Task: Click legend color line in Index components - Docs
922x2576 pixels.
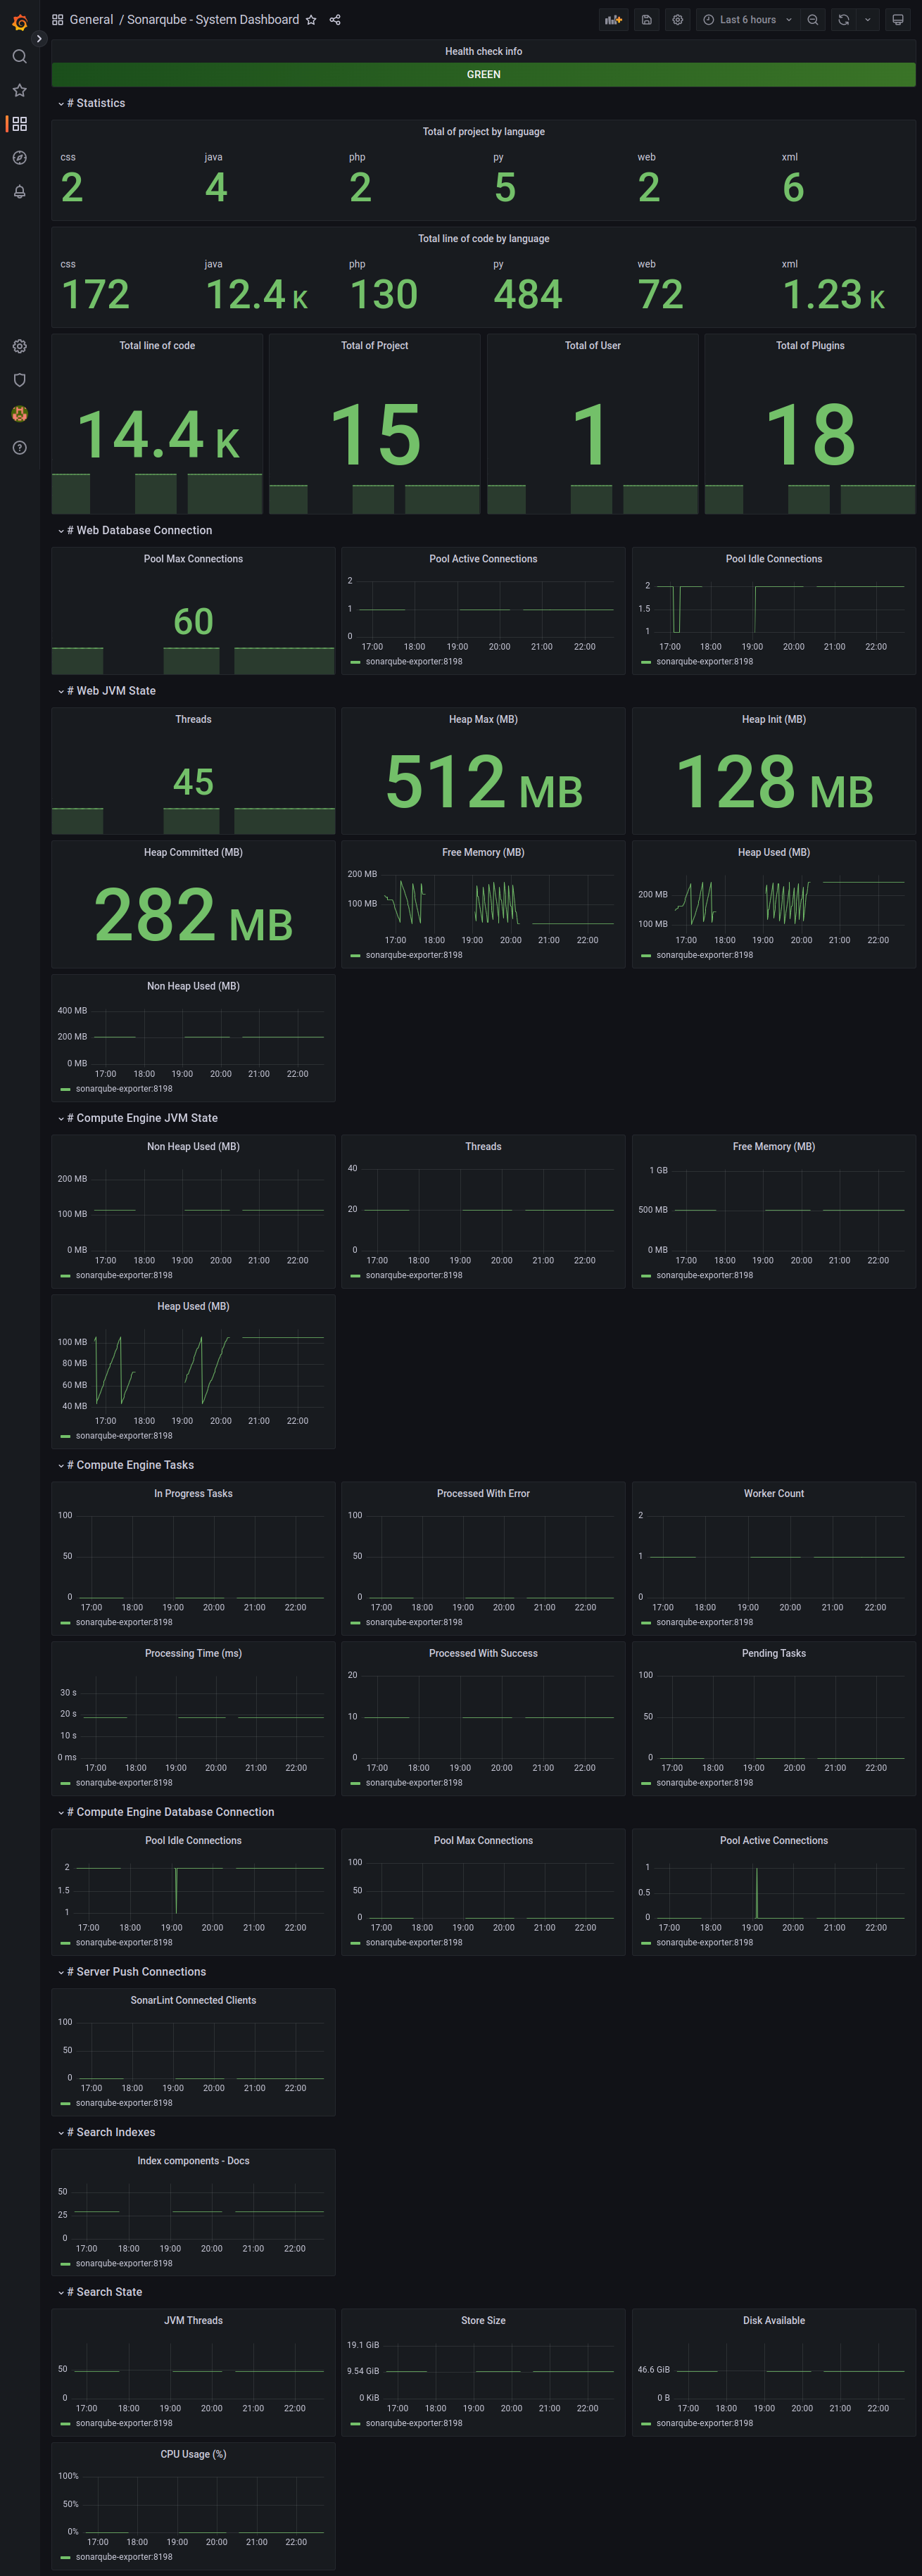Action: point(65,2263)
